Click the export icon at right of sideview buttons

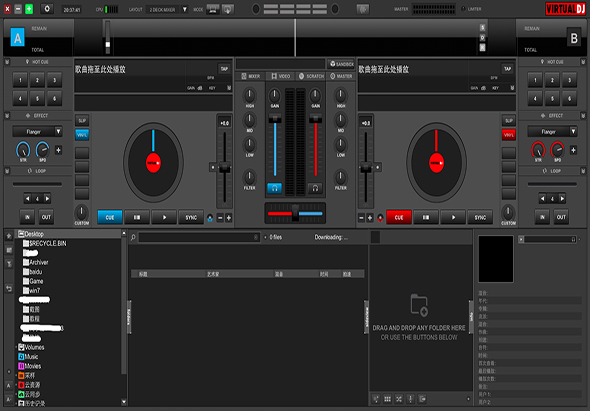point(422,399)
